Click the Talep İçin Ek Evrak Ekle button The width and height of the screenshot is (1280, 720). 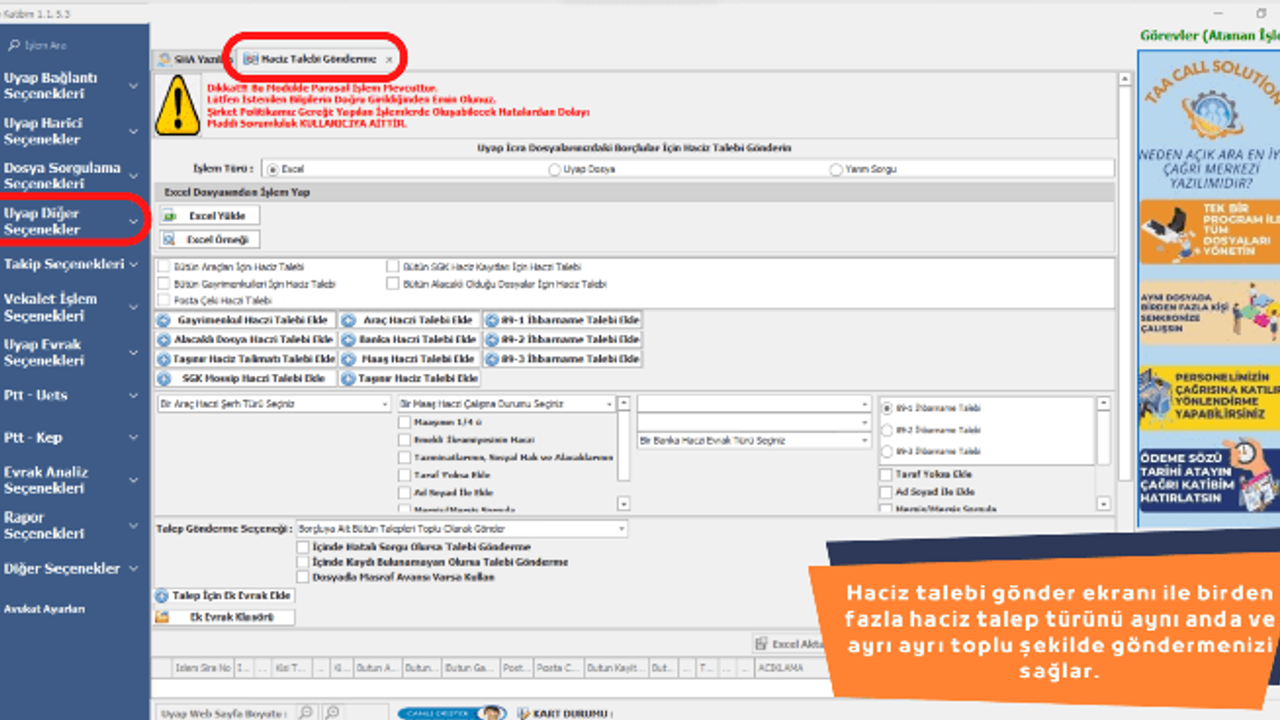tap(225, 595)
